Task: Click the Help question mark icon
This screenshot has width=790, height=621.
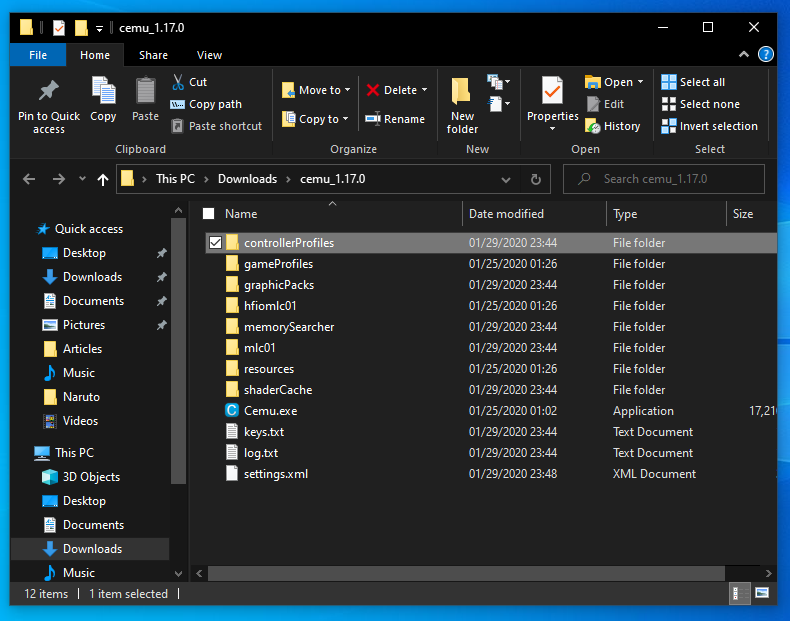Action: pos(766,54)
